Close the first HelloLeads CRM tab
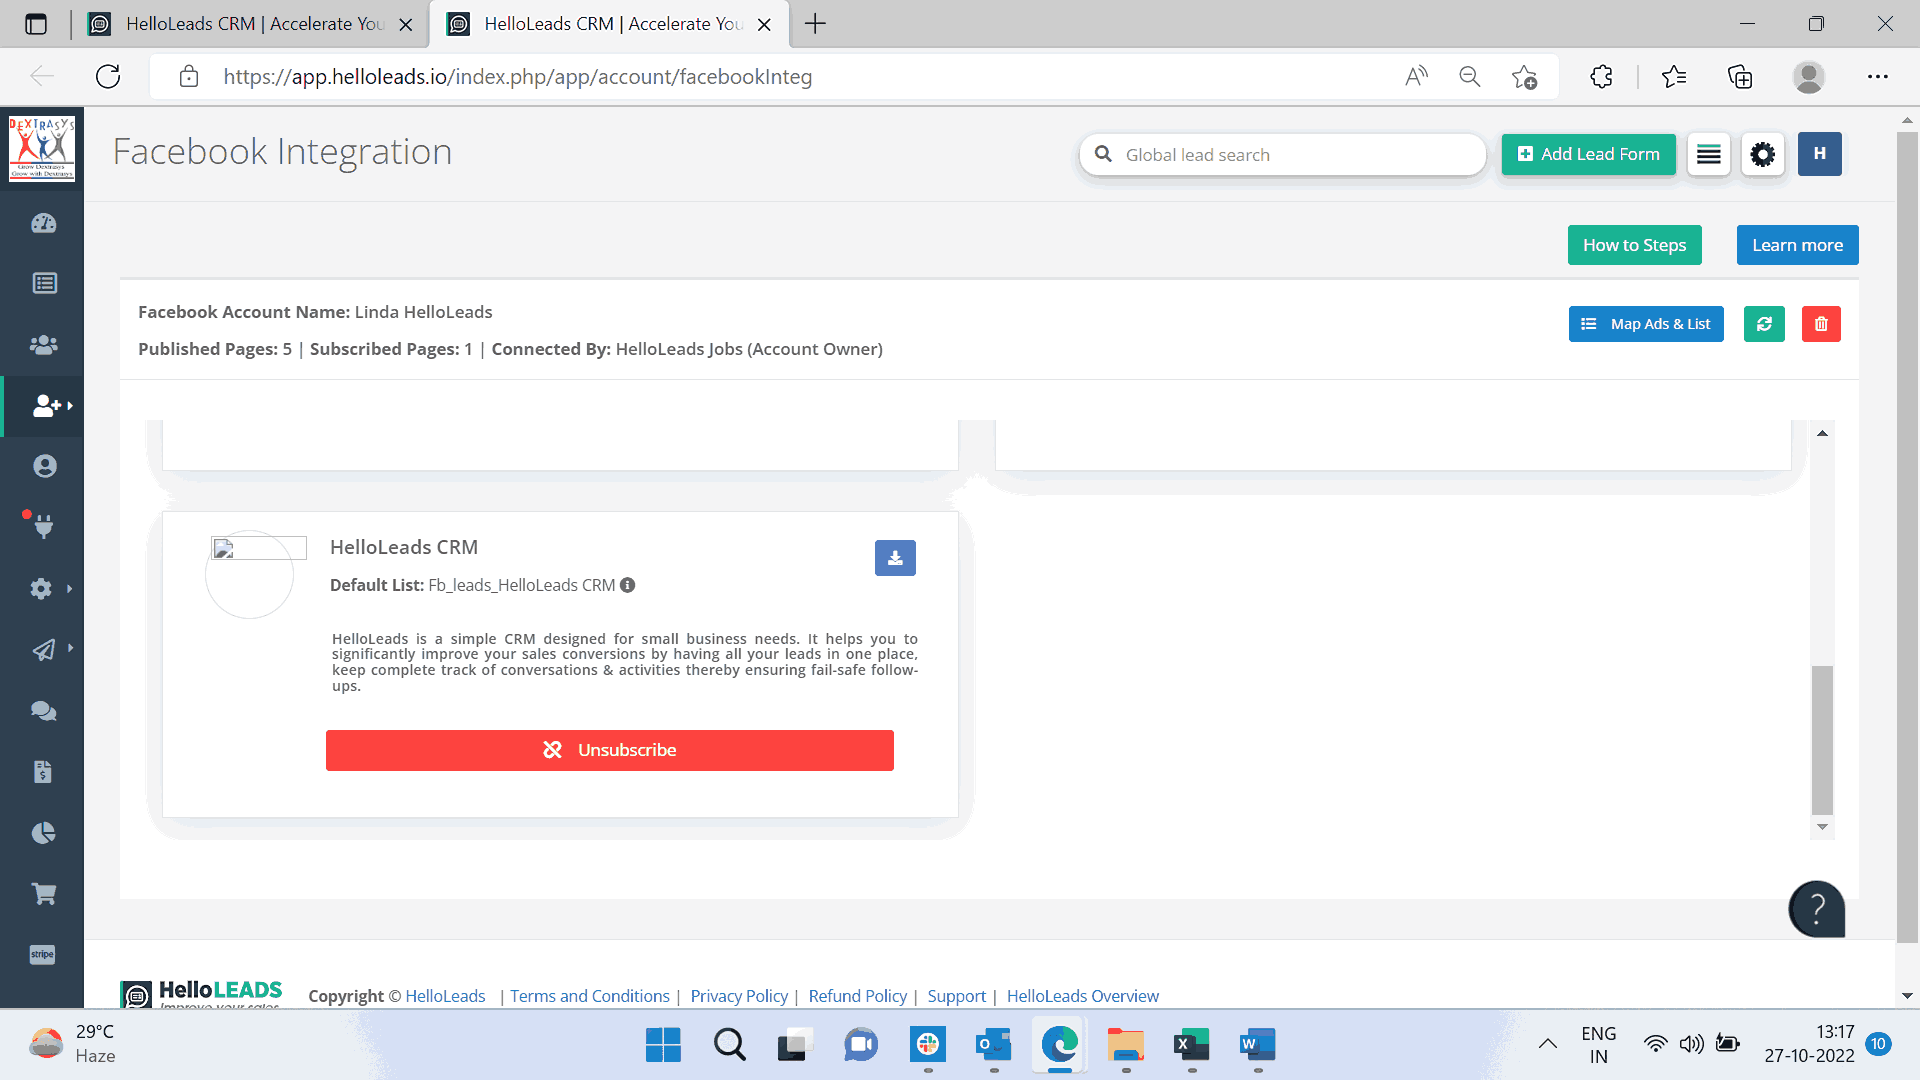The width and height of the screenshot is (1920, 1080). tap(406, 25)
